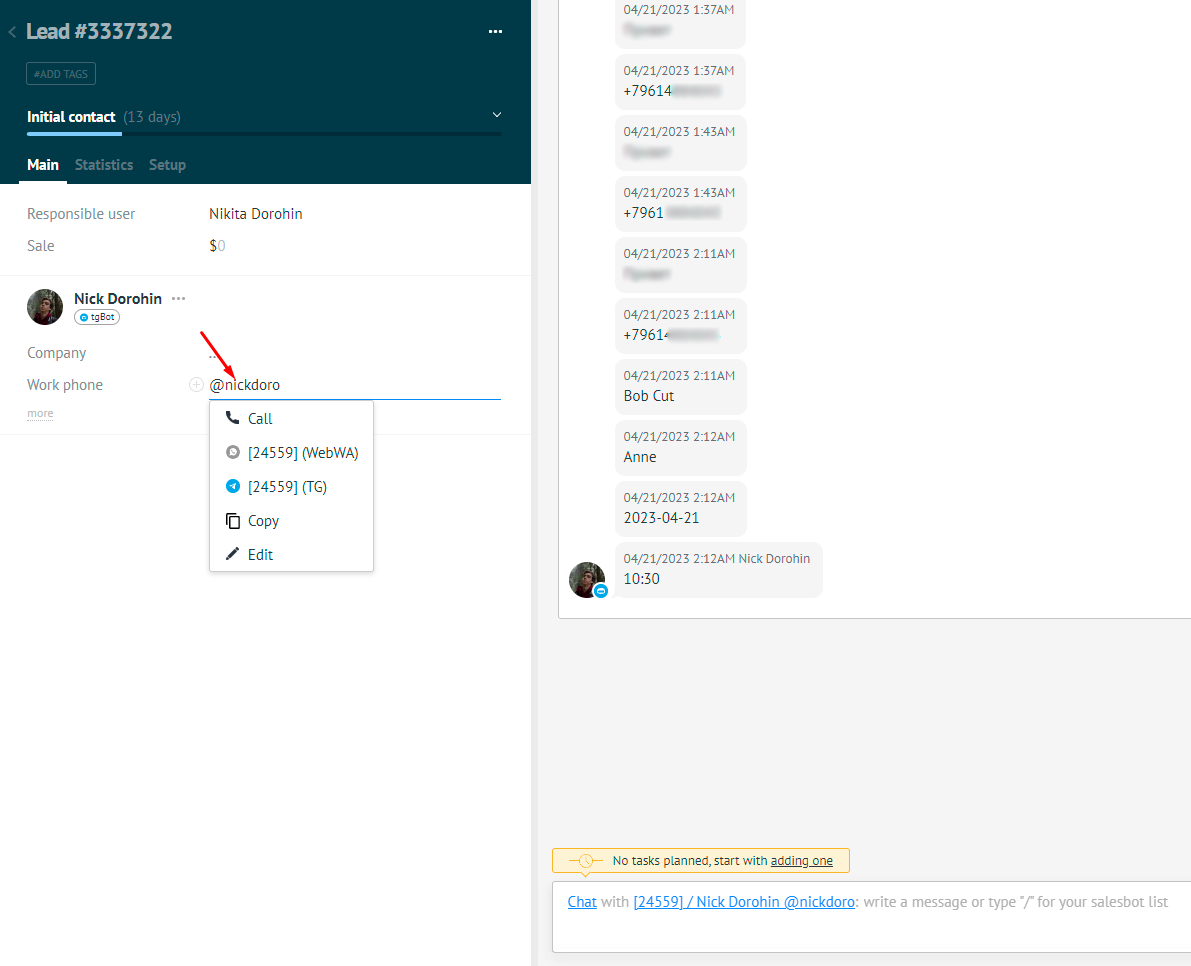Click the clock icon in tasks banner
Screen dimensions: 1191x966
[585, 861]
